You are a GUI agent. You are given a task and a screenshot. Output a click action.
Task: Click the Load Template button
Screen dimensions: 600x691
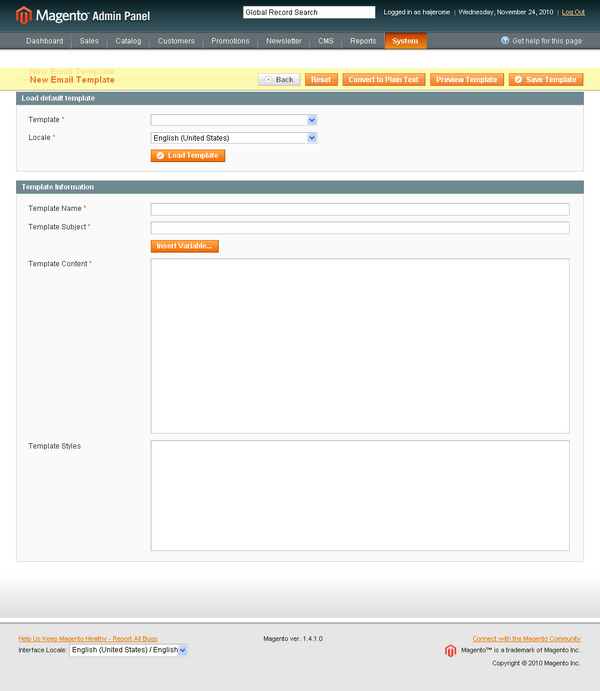(x=188, y=156)
